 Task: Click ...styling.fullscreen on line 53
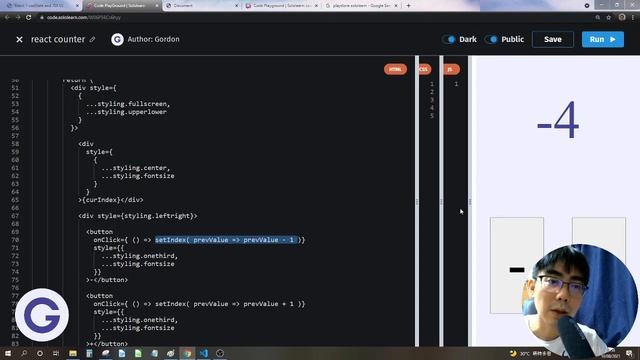(128, 104)
